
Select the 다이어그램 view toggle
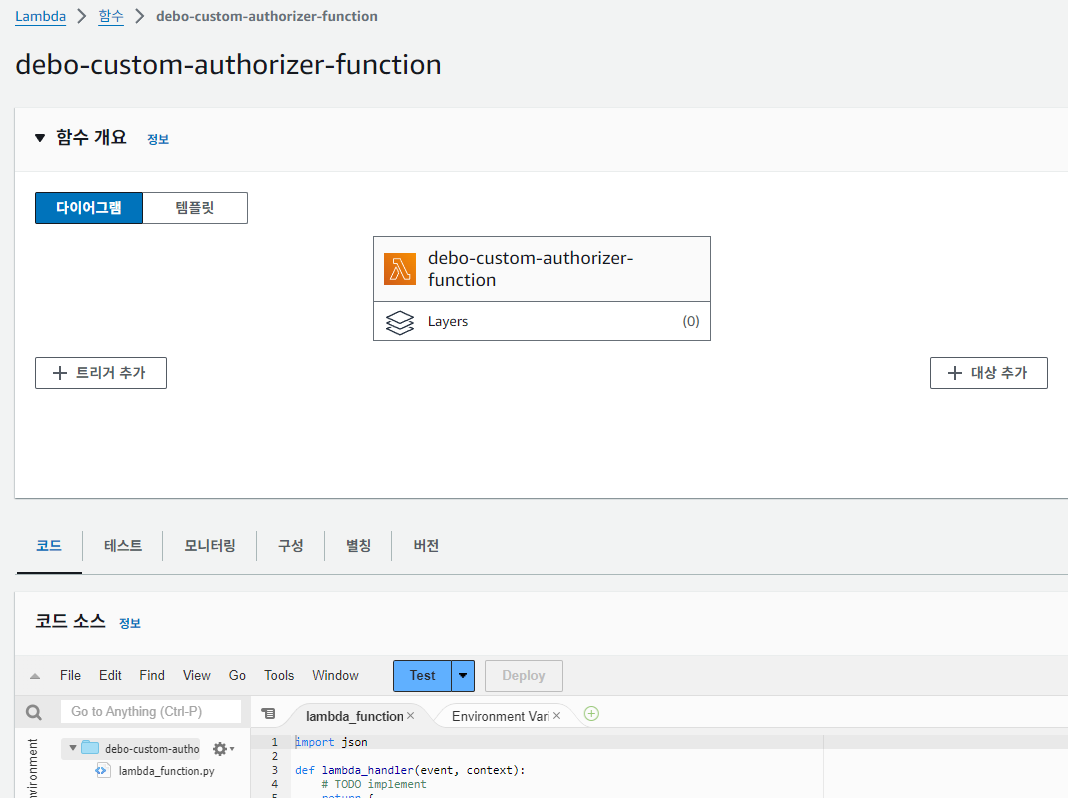[x=89, y=208]
